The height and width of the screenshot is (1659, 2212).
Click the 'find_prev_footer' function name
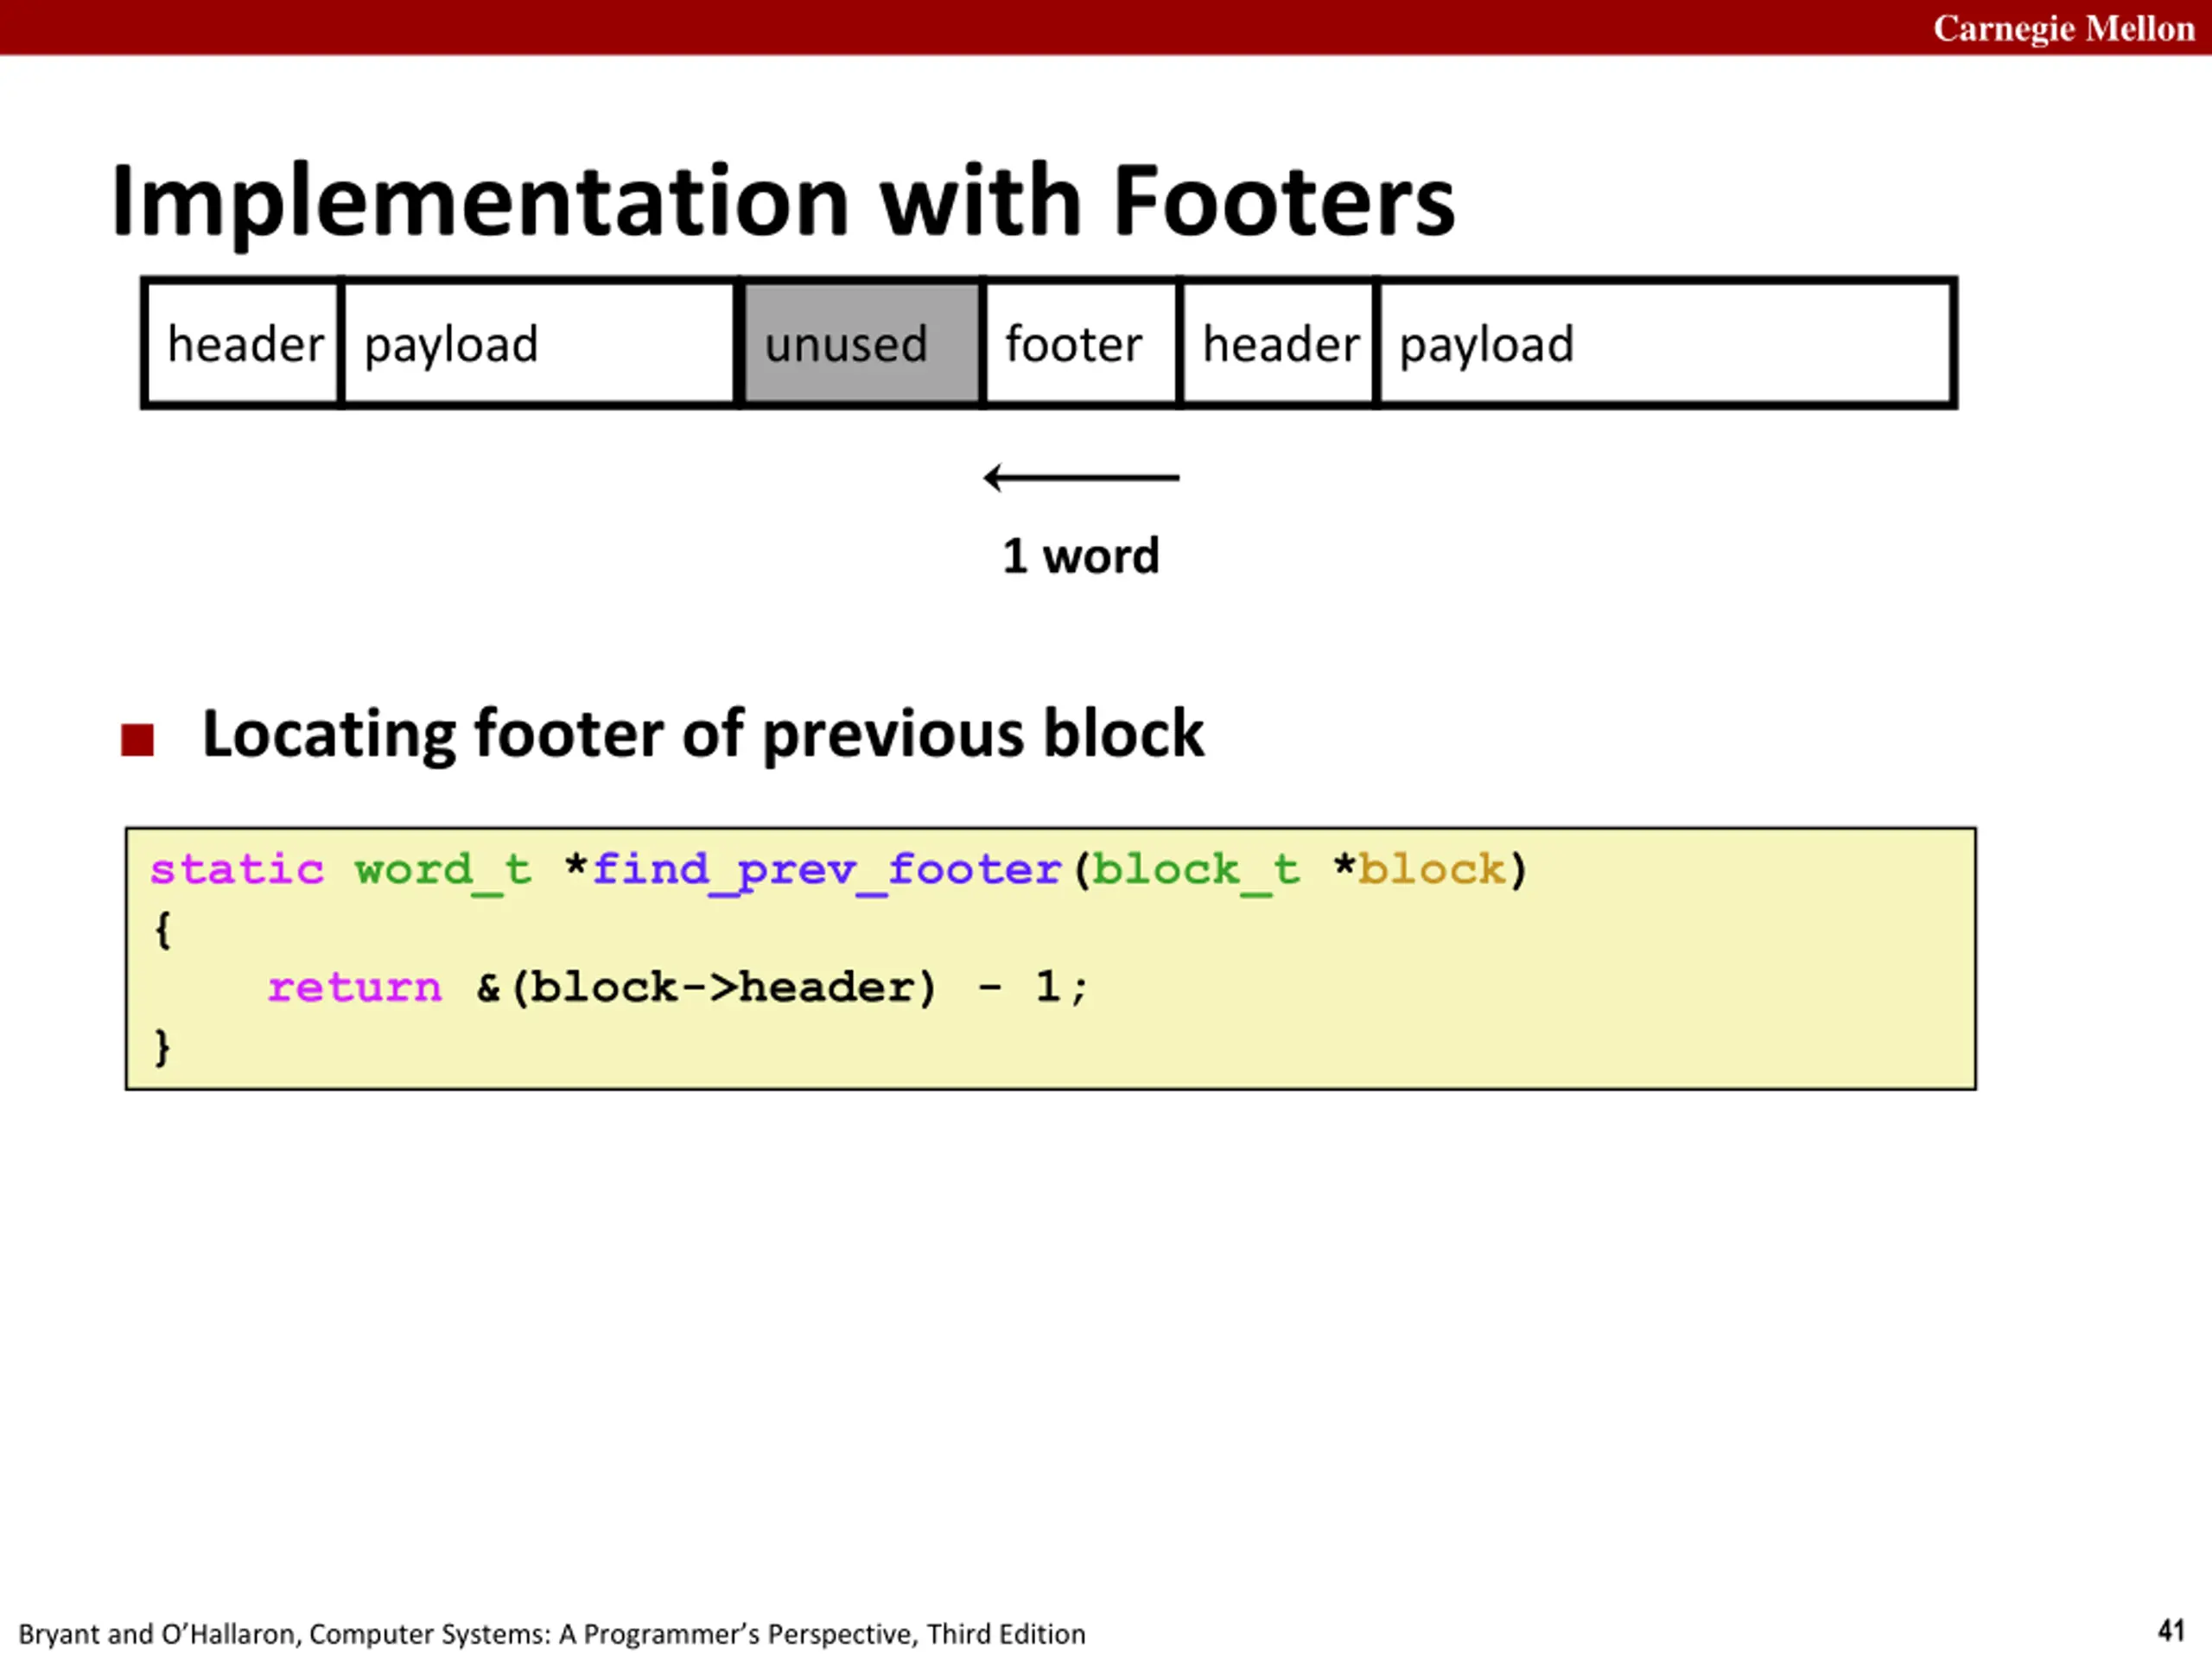(x=827, y=870)
